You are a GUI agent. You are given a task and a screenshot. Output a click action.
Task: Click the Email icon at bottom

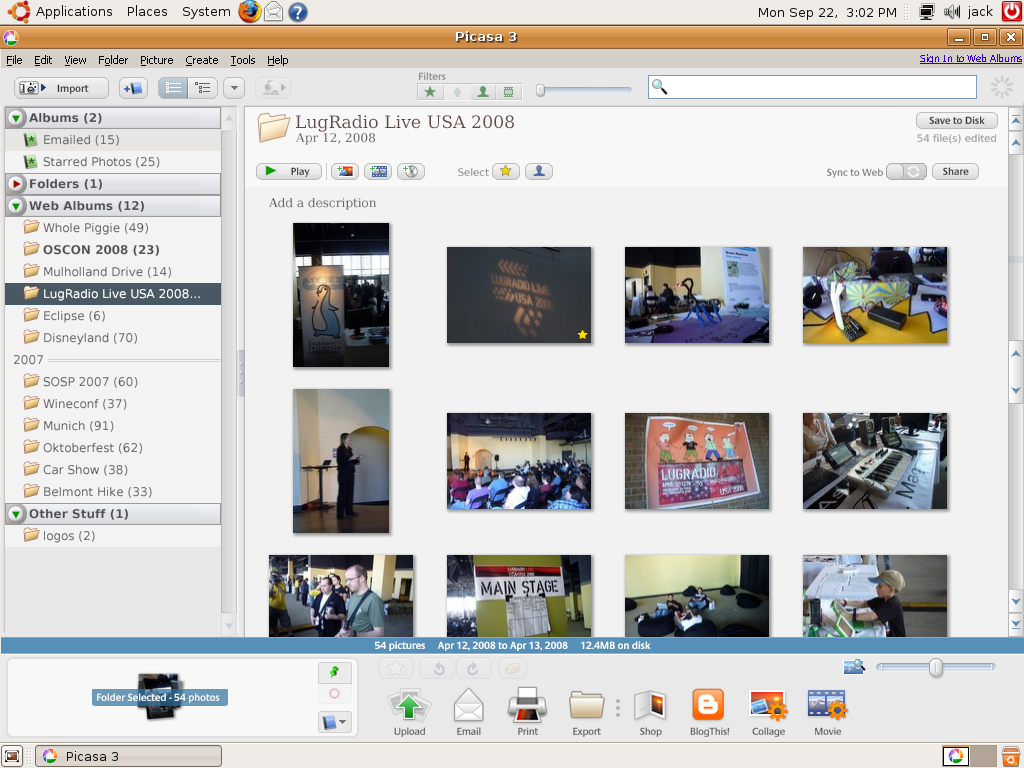point(468,710)
